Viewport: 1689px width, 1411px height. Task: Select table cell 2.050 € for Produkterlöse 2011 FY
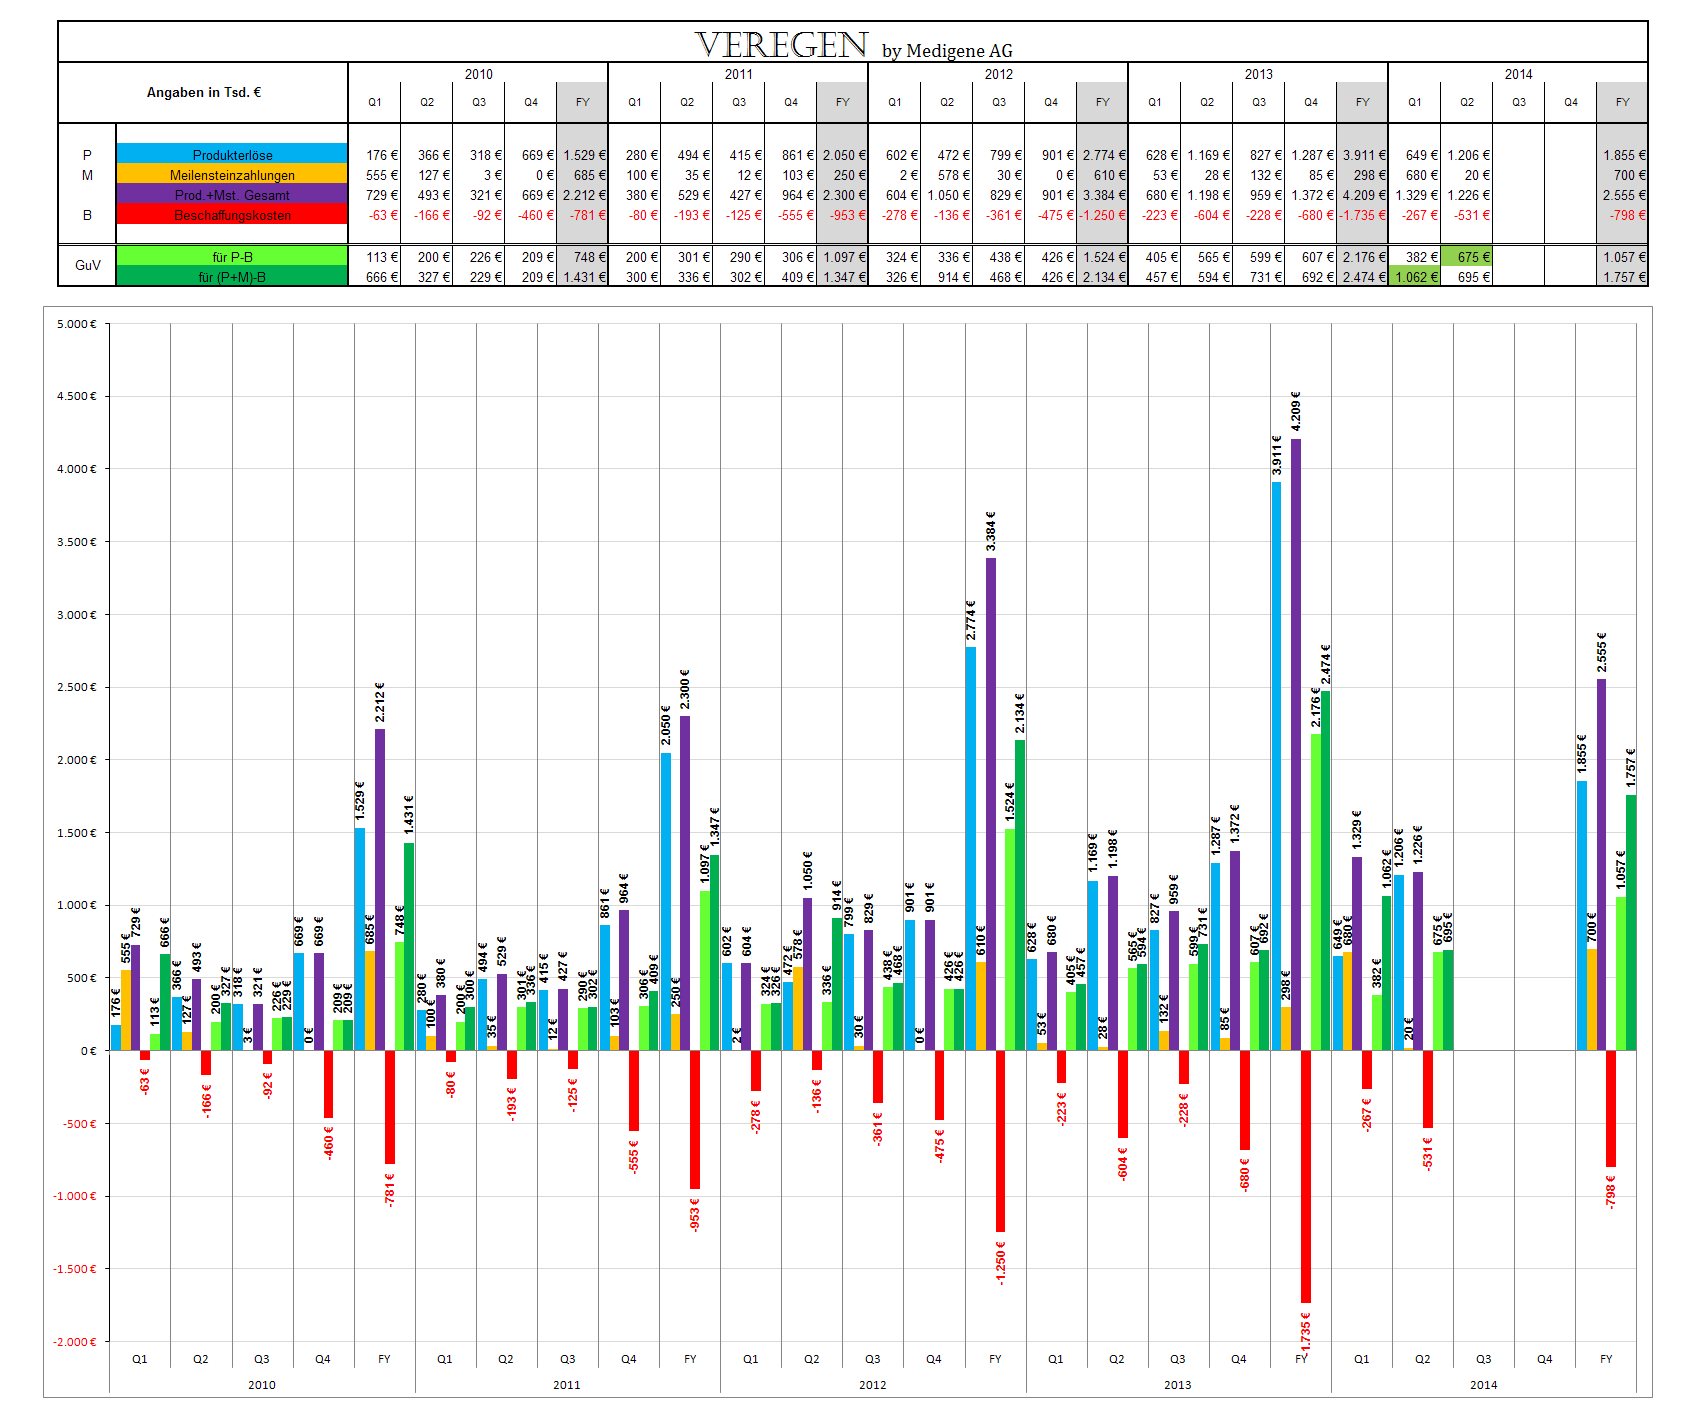pyautogui.click(x=843, y=155)
